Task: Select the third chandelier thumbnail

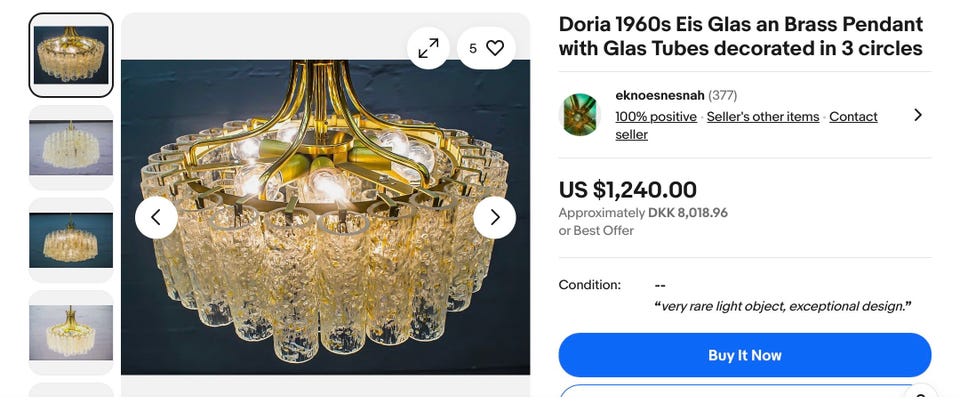Action: coord(71,240)
